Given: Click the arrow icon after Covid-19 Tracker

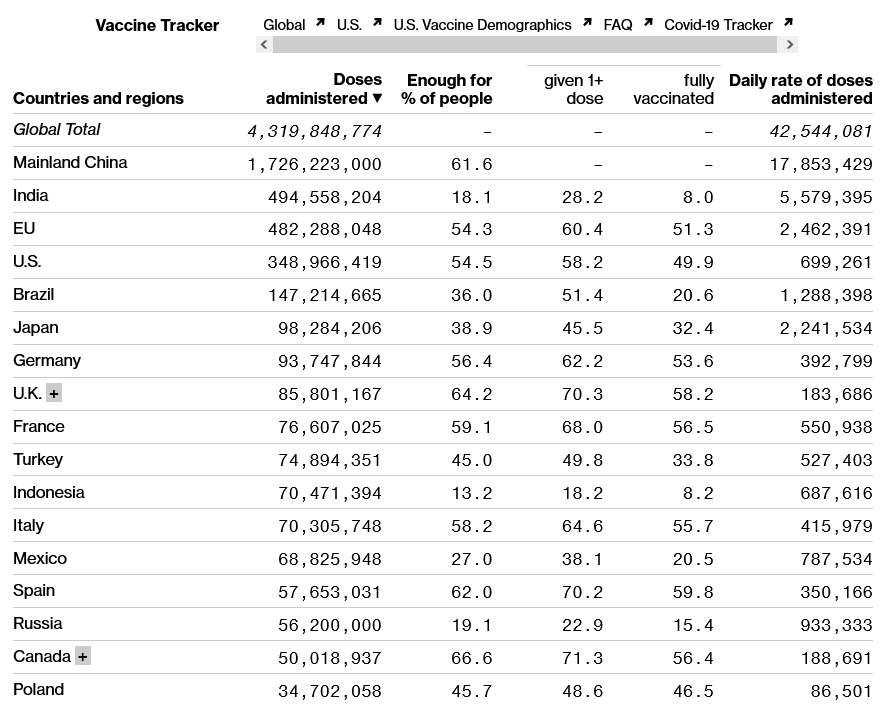Looking at the screenshot, I should [x=788, y=22].
